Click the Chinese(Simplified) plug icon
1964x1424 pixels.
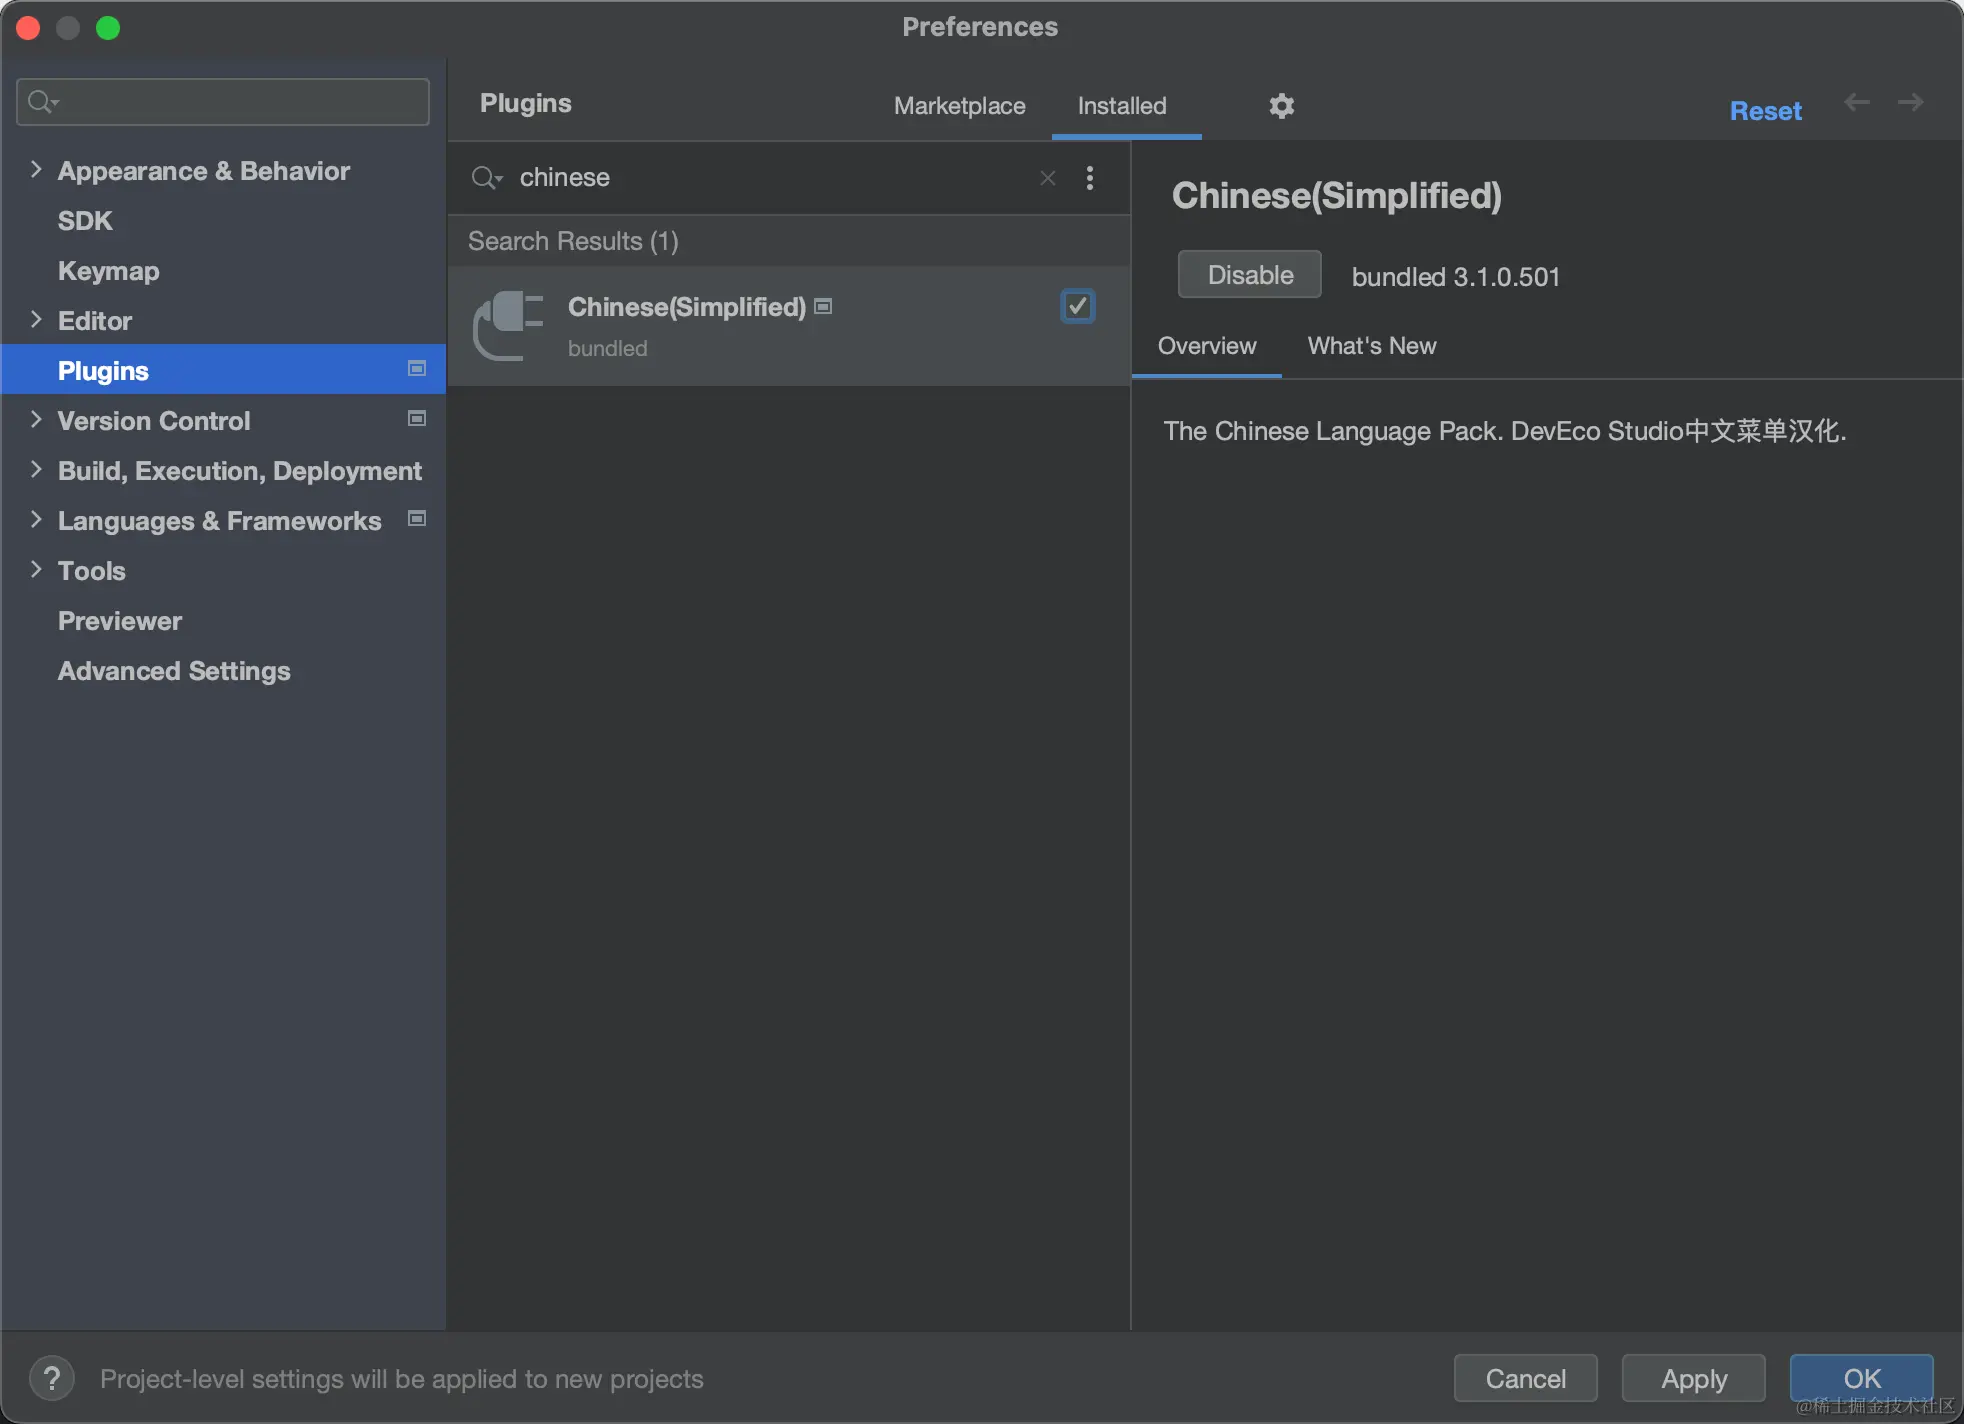point(508,325)
